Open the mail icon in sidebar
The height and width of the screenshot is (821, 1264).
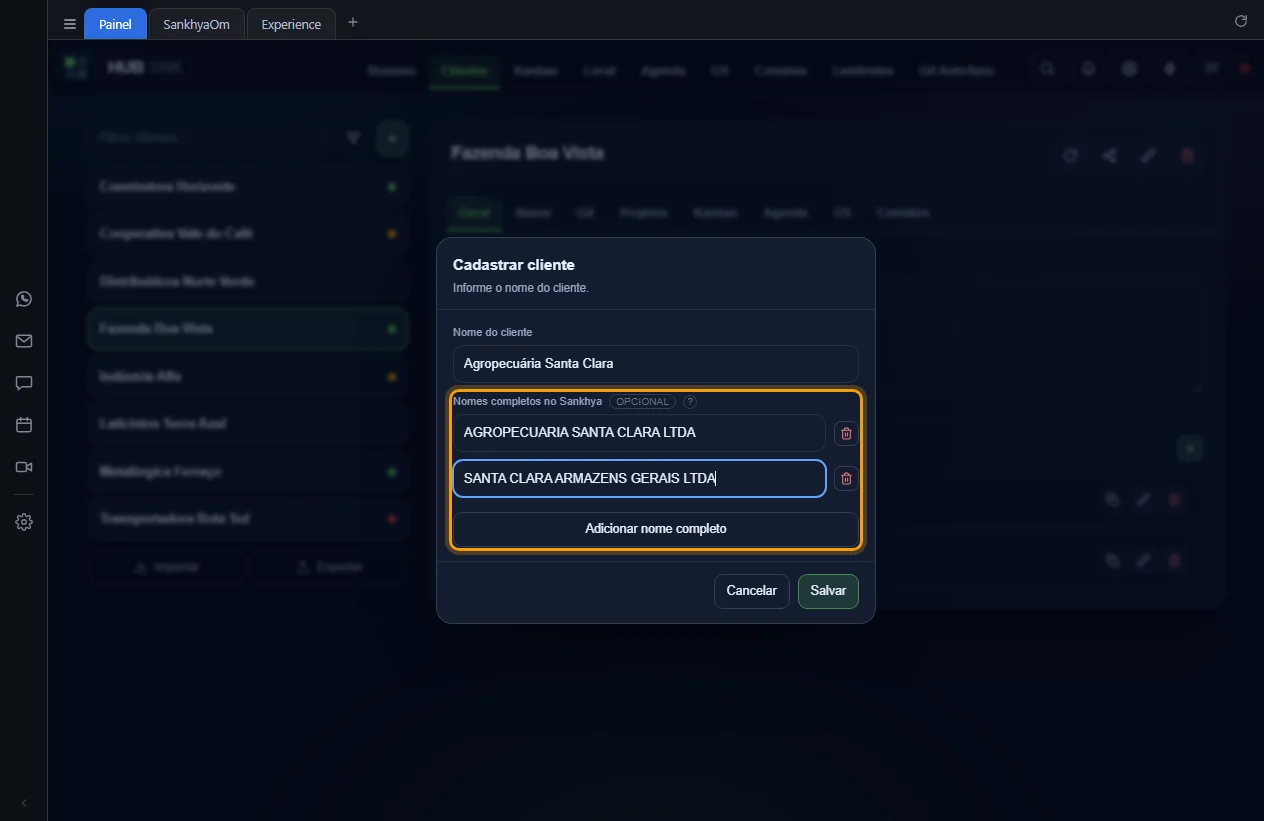click(x=24, y=341)
